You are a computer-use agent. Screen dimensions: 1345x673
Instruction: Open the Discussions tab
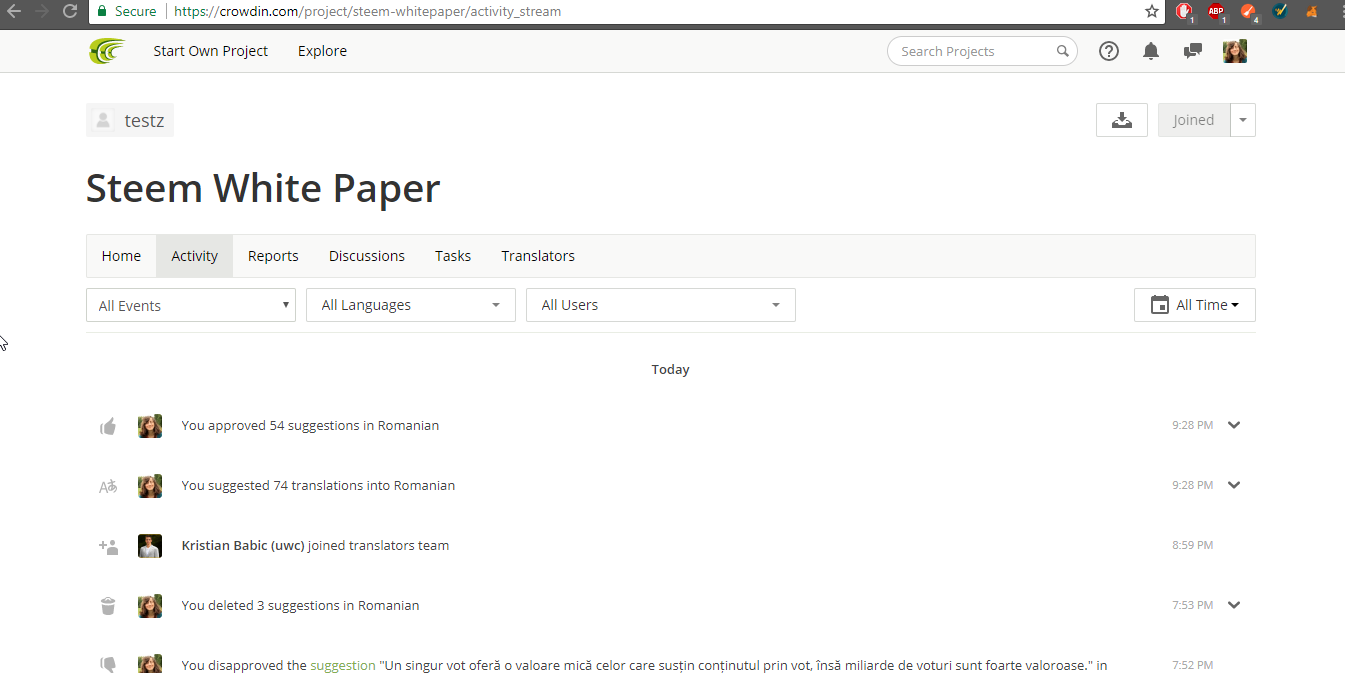pos(367,256)
